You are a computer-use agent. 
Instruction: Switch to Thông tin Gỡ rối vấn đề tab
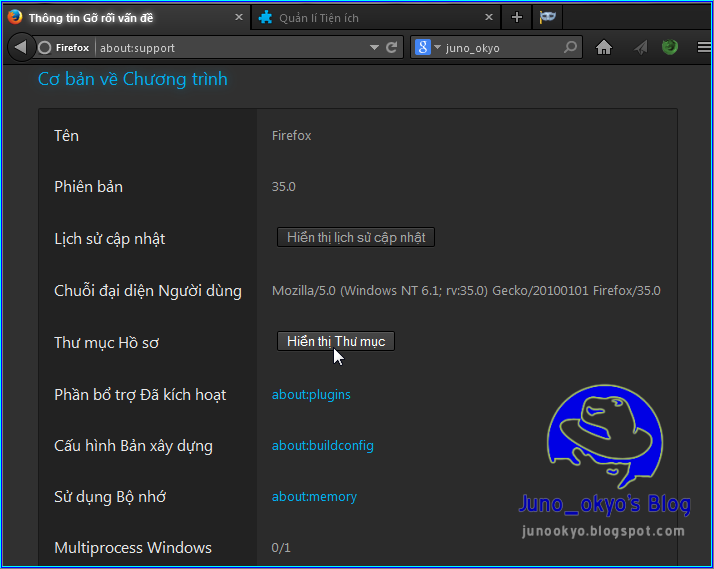pyautogui.click(x=127, y=18)
